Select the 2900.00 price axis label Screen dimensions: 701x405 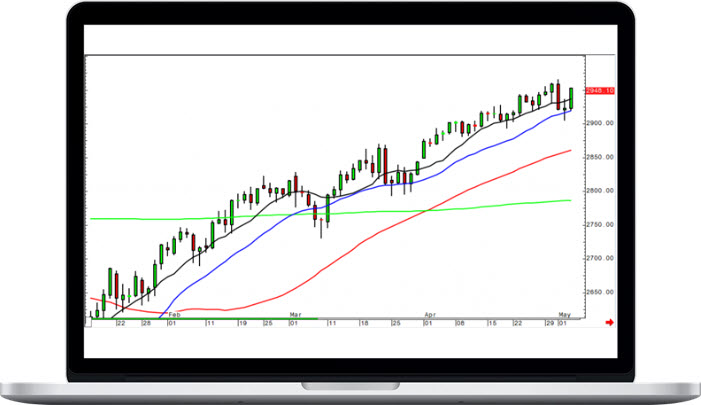tap(599, 123)
